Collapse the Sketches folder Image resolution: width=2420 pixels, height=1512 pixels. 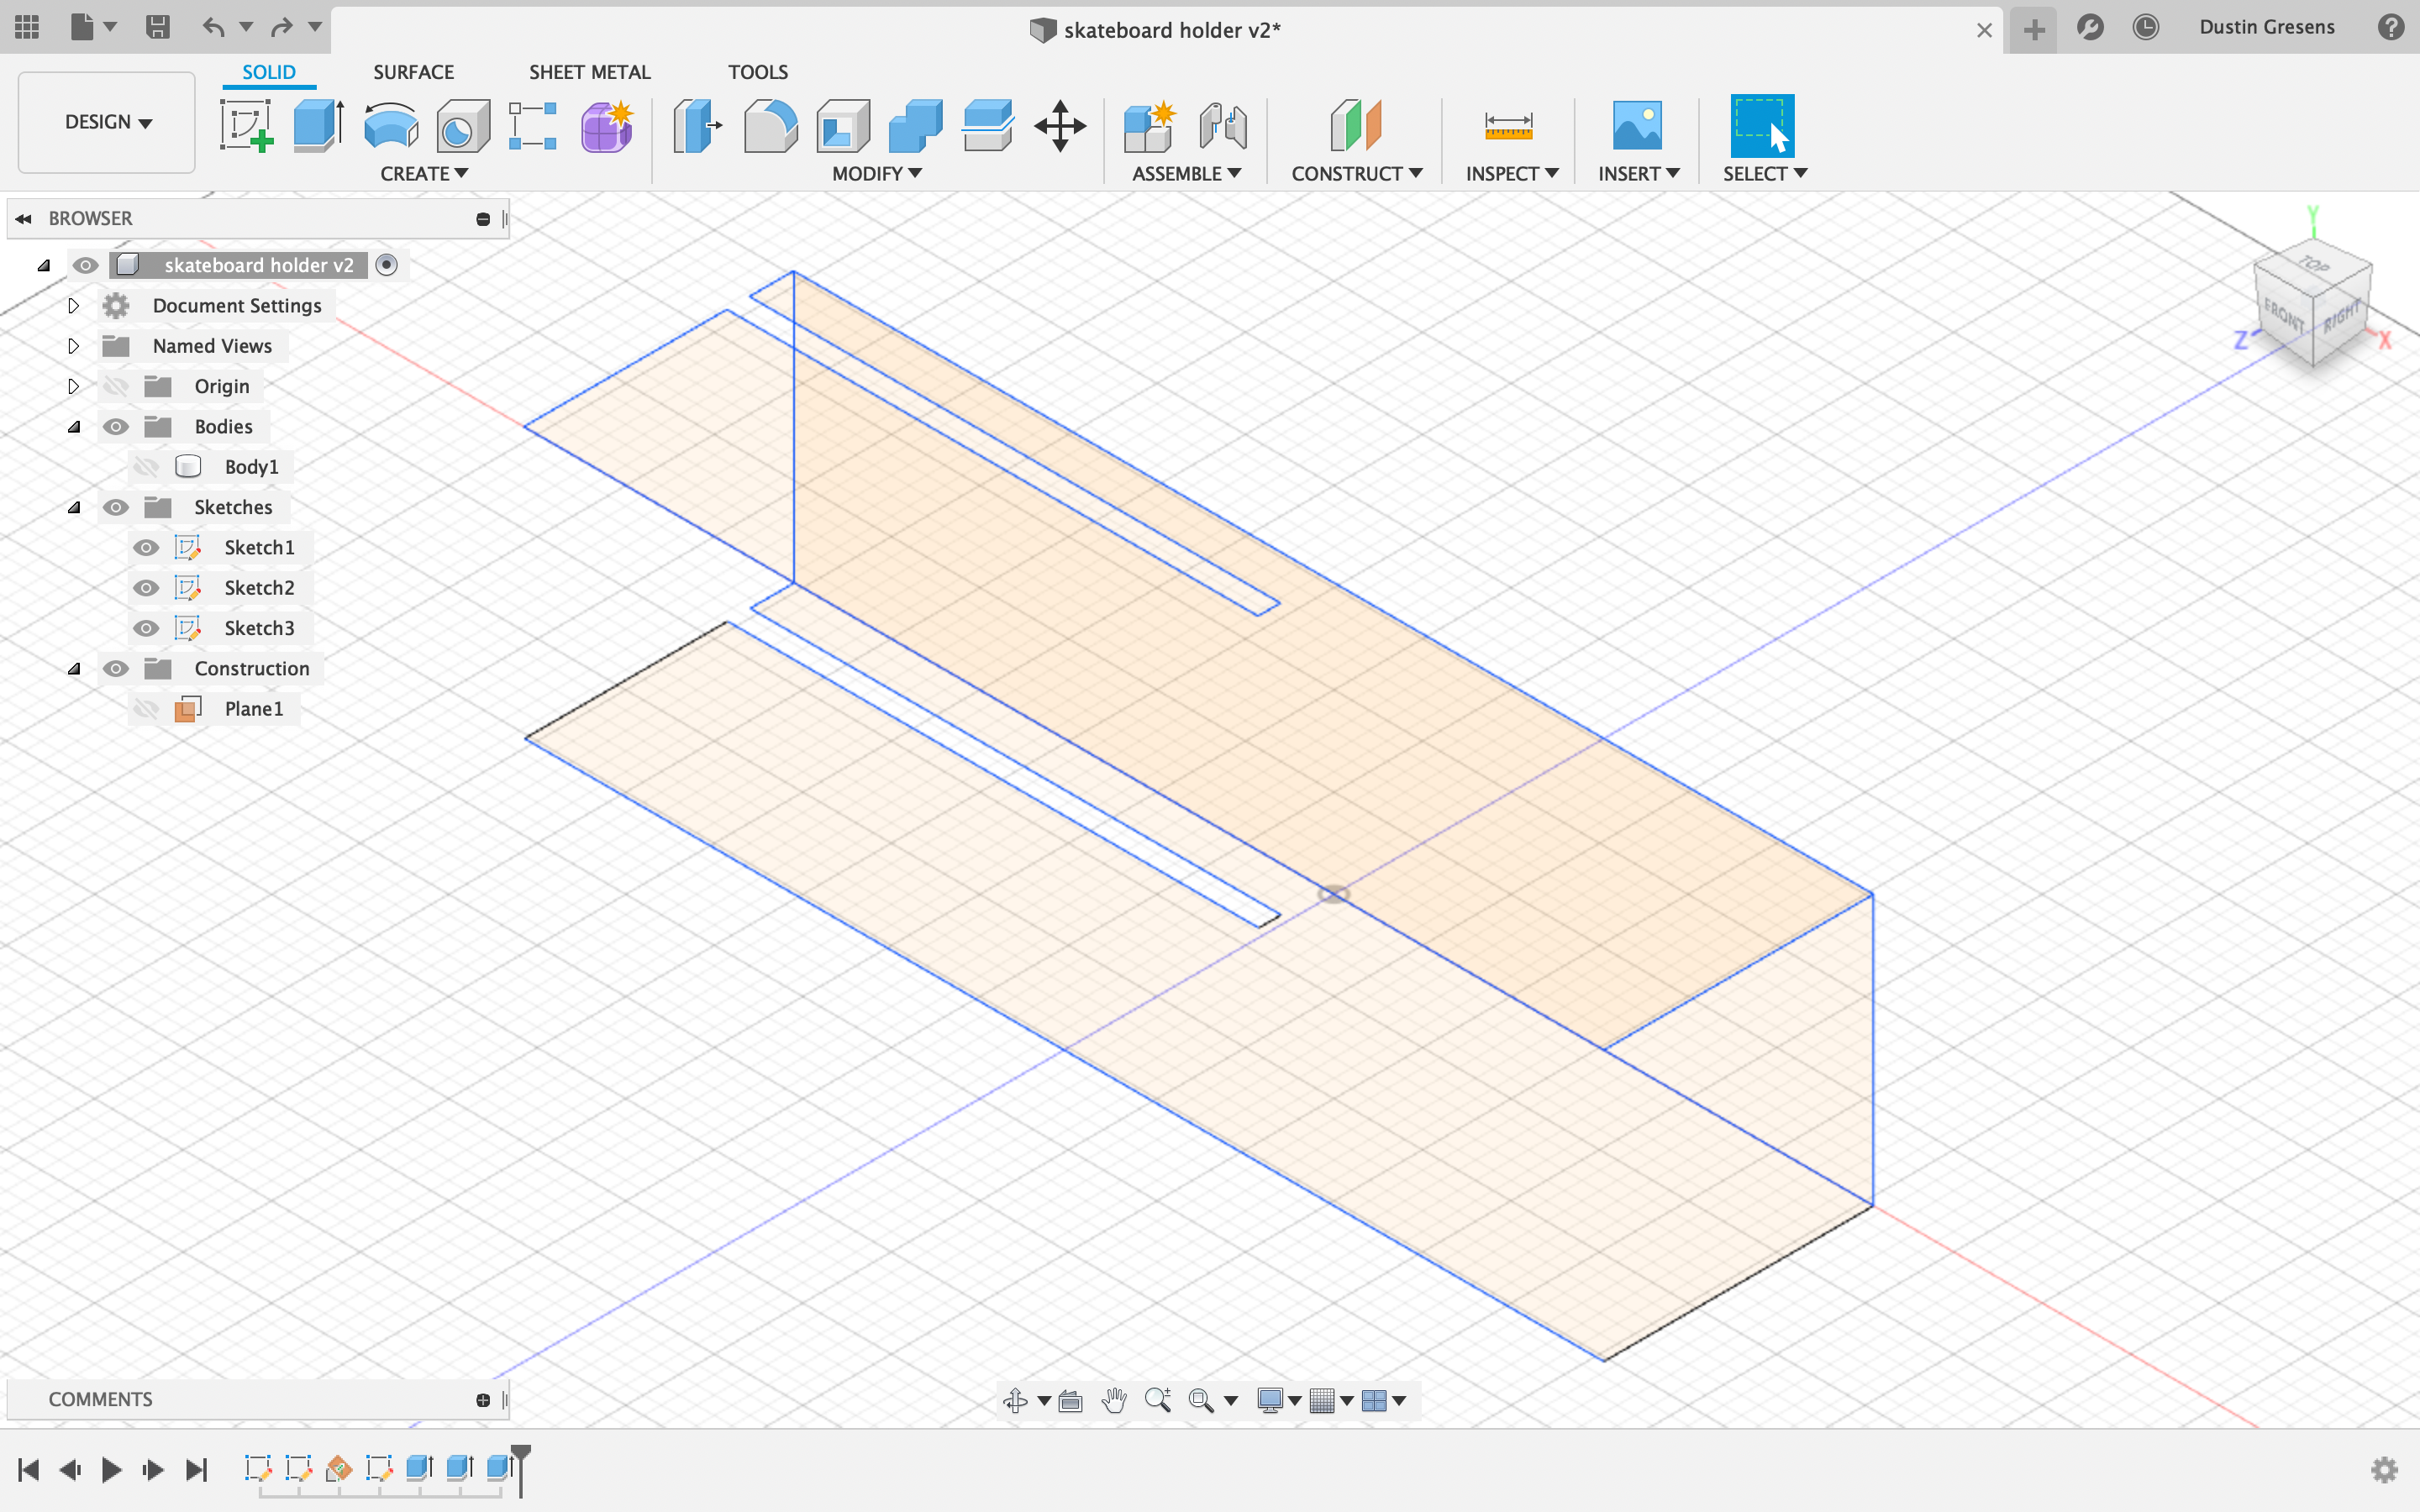[73, 505]
